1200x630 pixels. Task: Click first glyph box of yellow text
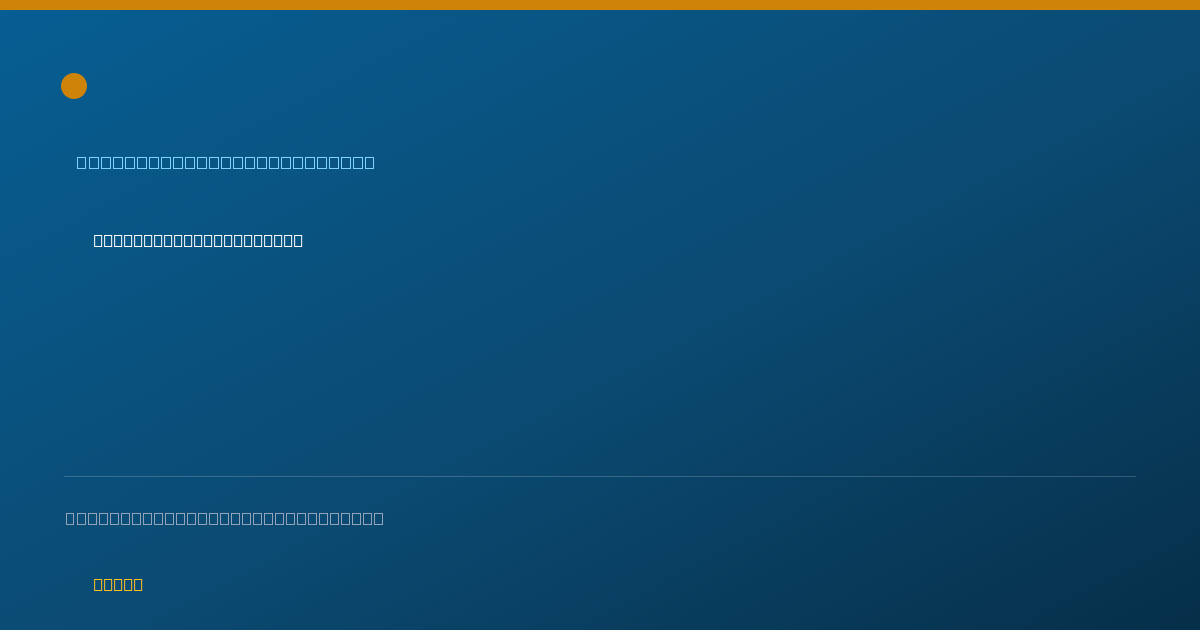pyautogui.click(x=98, y=584)
